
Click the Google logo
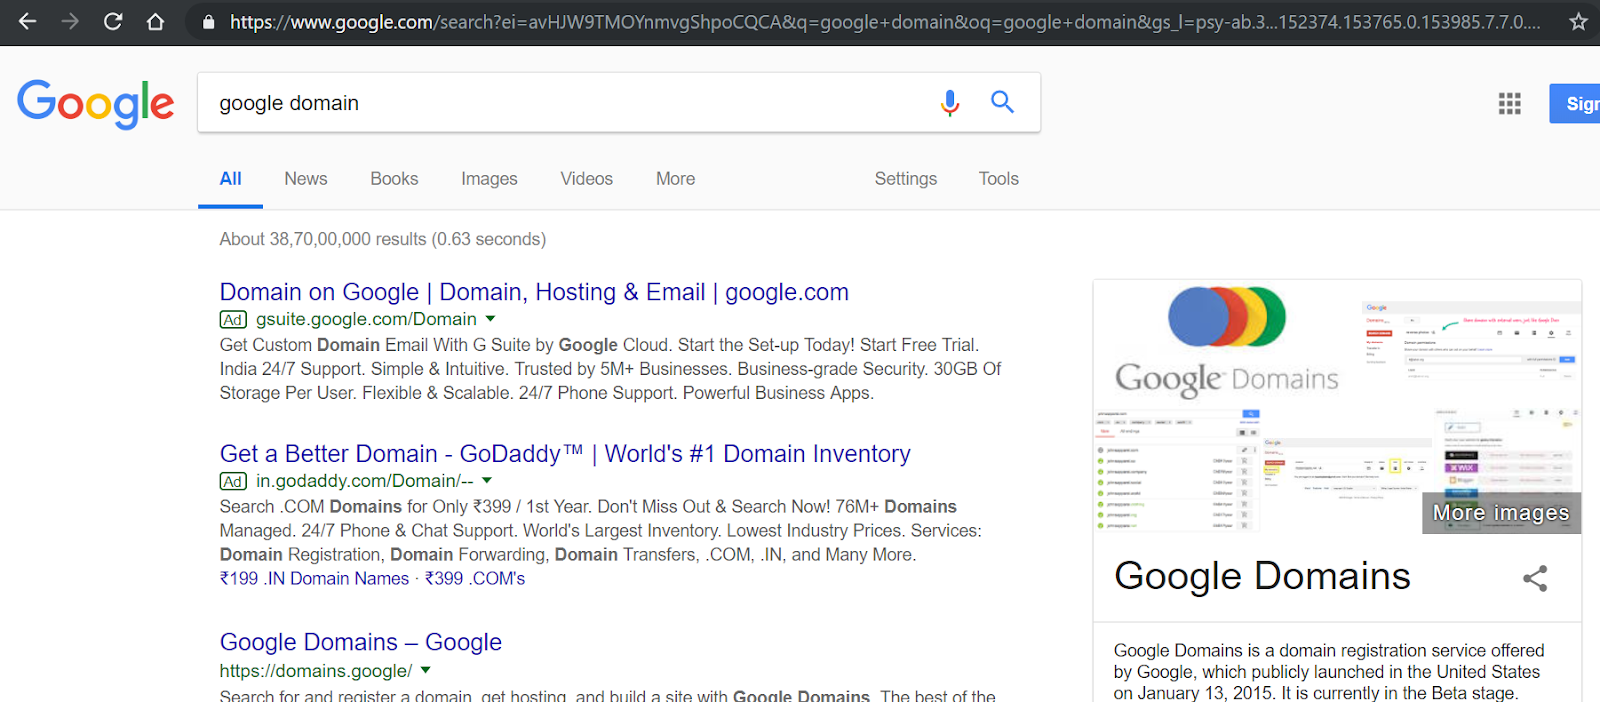[x=96, y=104]
